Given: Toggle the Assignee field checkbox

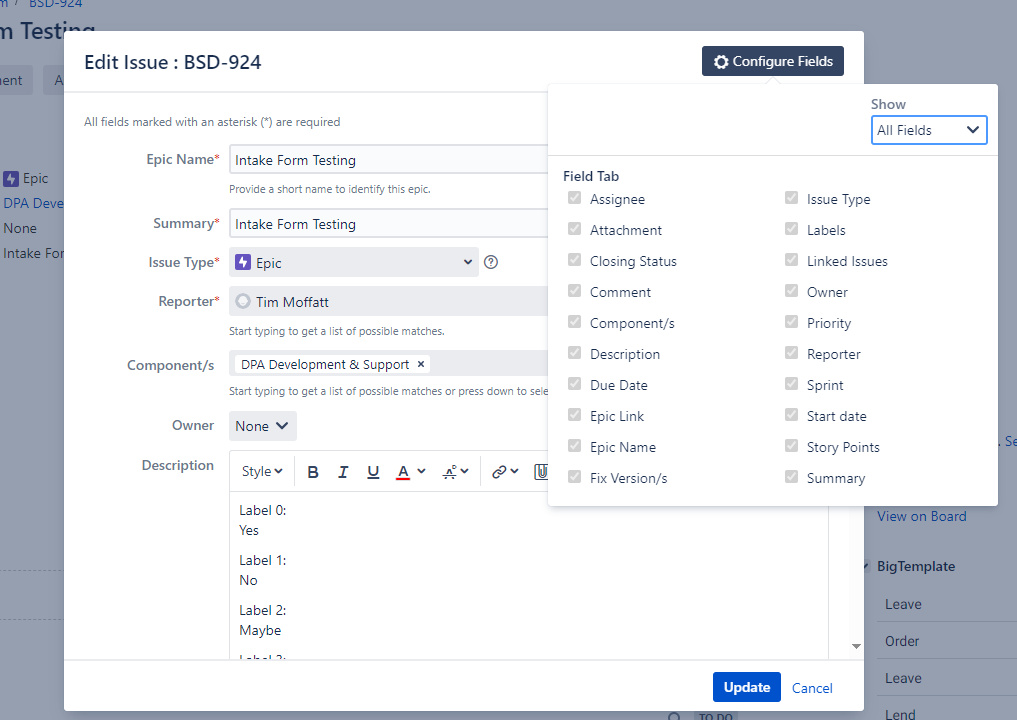Looking at the screenshot, I should 574,198.
